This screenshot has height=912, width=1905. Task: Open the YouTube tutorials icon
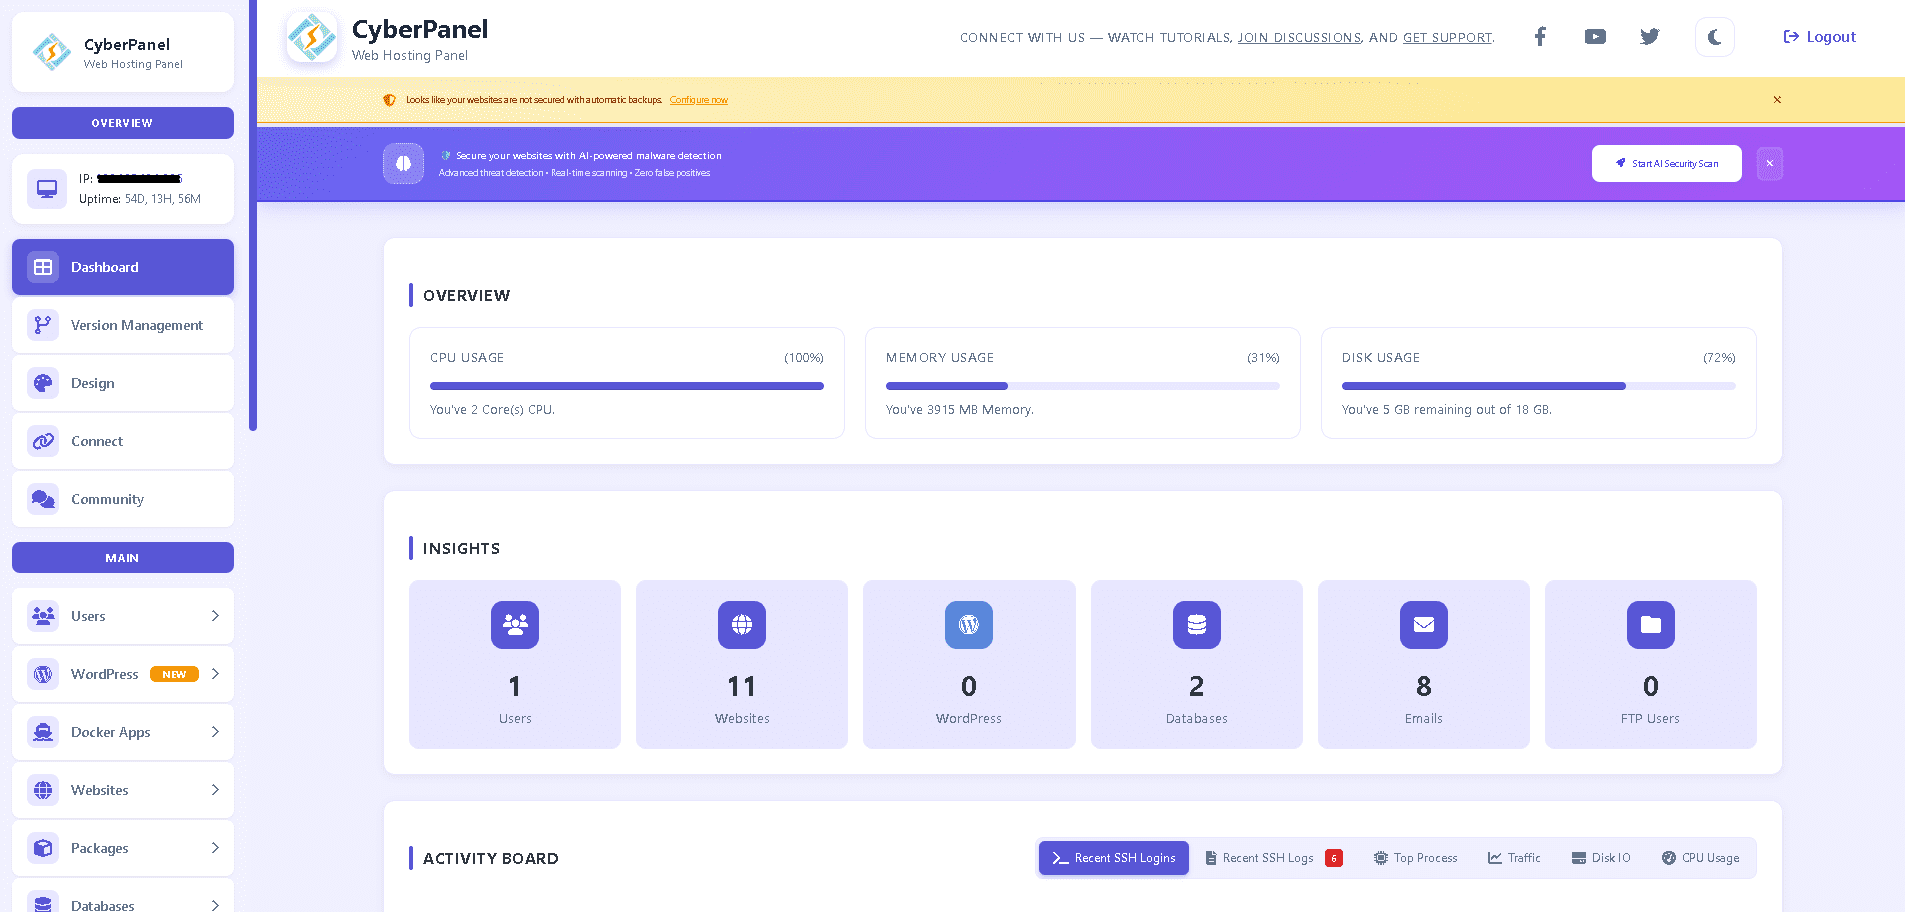pyautogui.click(x=1595, y=37)
